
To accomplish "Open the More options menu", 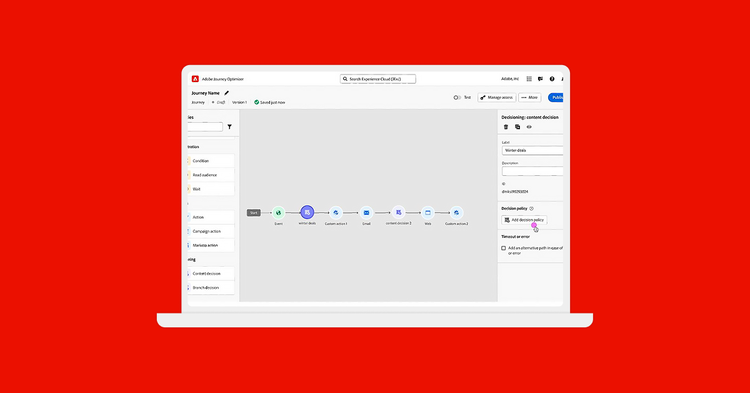I will tap(529, 98).
